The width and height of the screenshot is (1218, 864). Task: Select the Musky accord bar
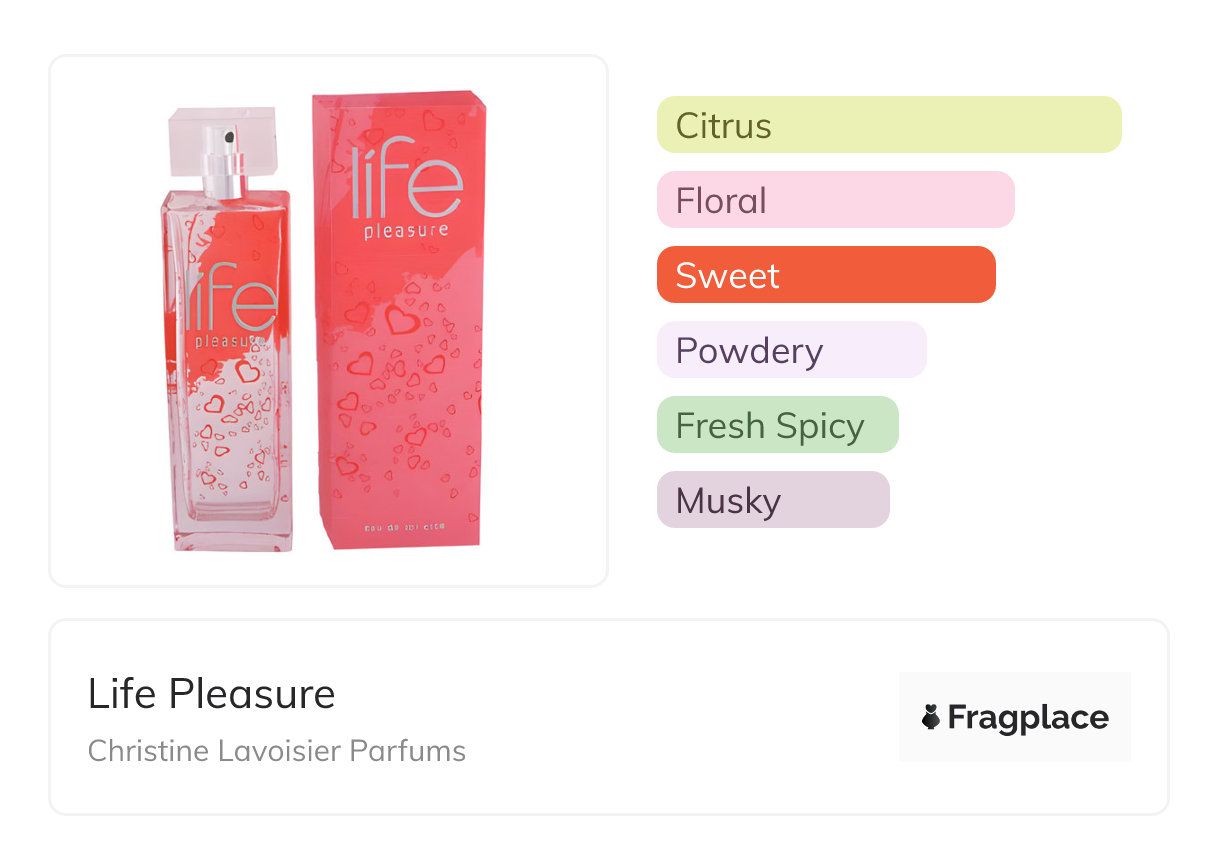click(x=772, y=500)
